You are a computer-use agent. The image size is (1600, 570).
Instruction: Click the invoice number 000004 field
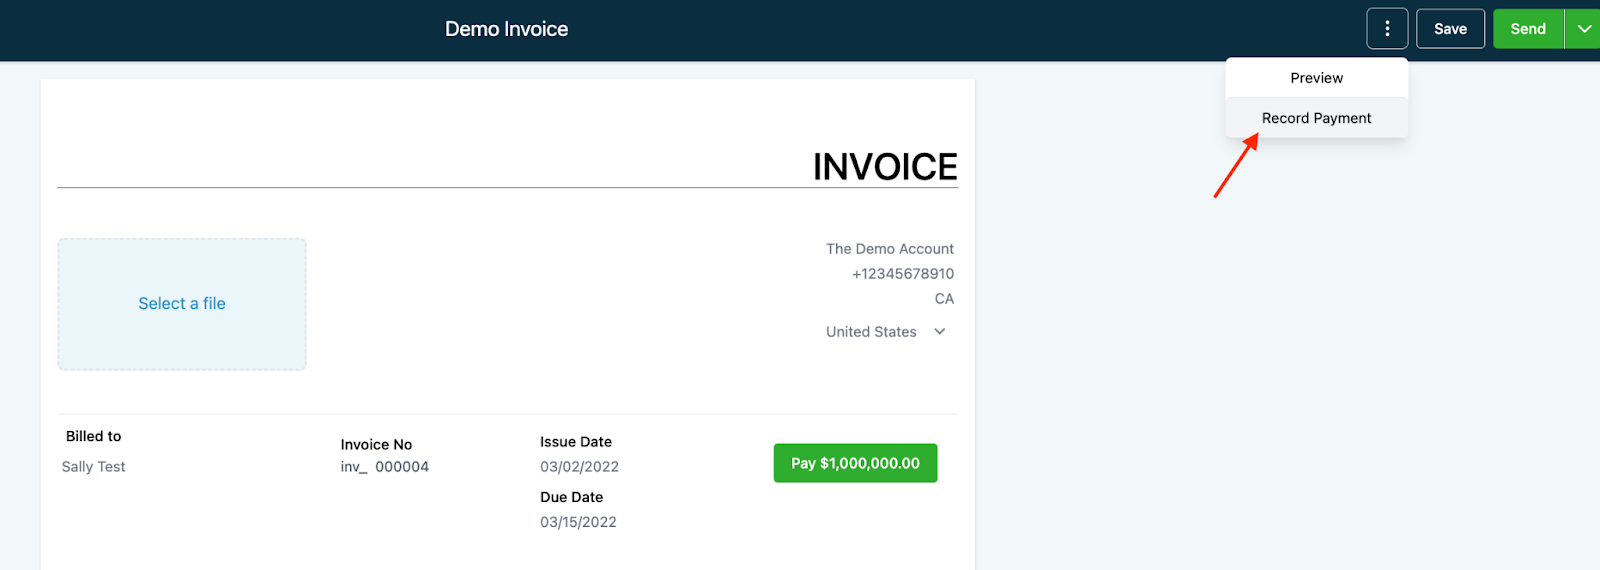[x=402, y=467]
